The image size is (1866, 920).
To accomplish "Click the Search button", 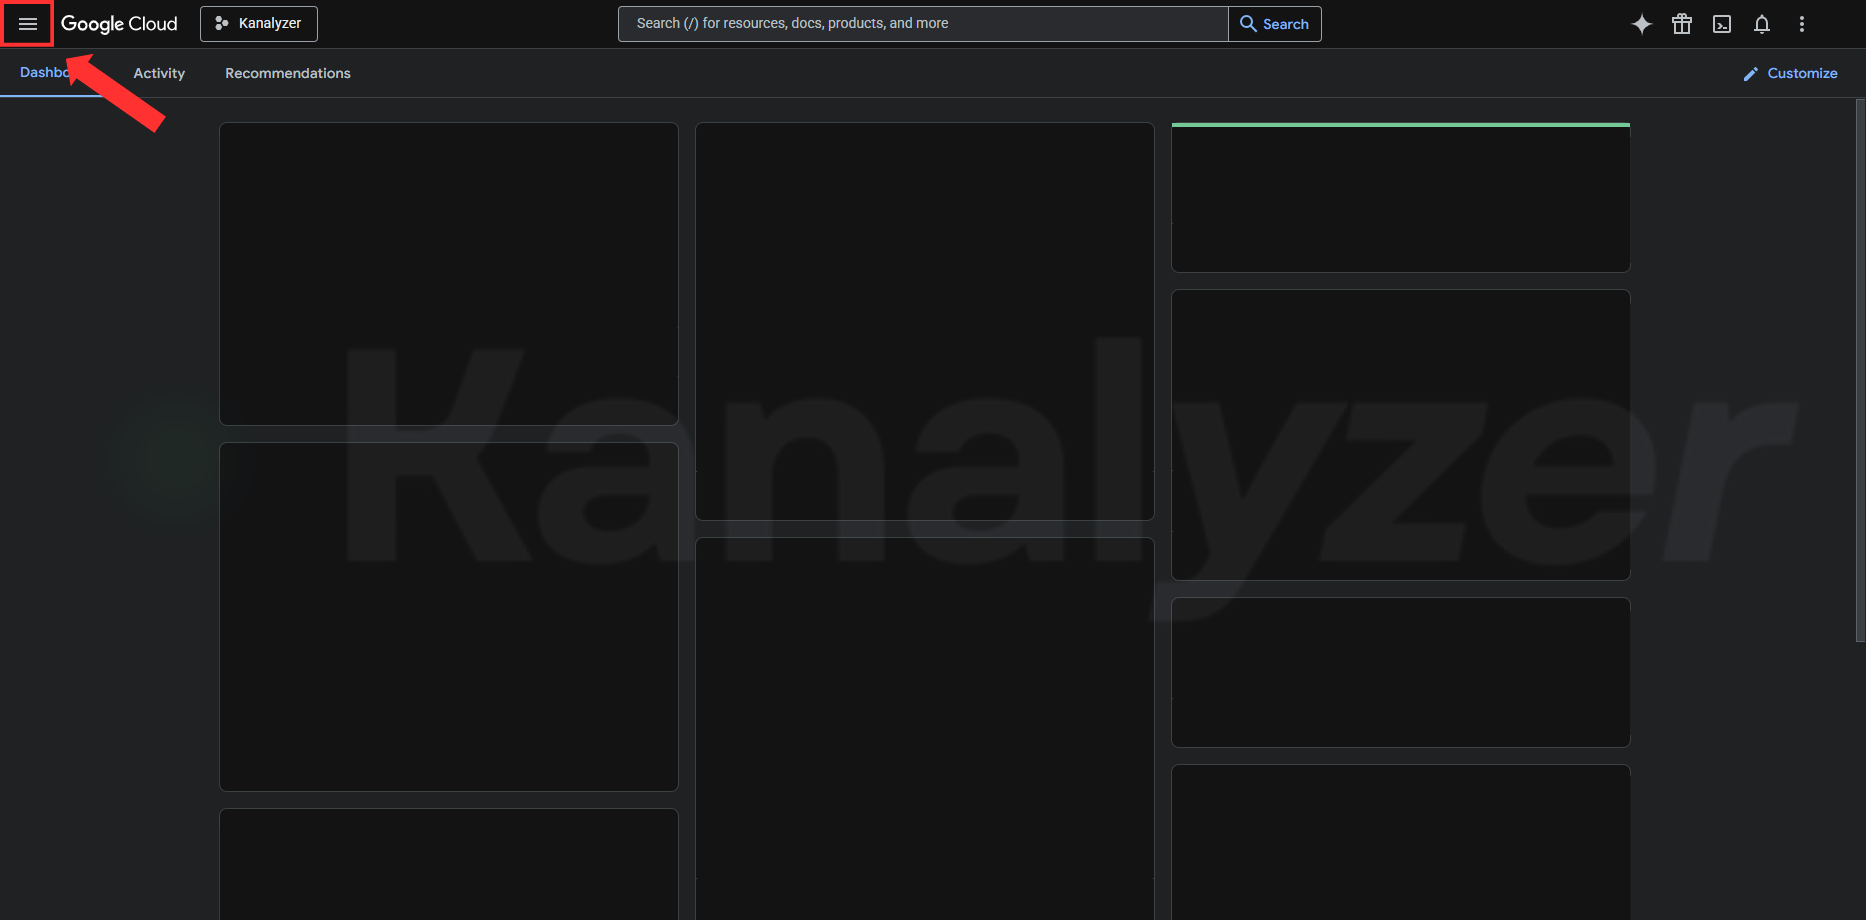I will [1275, 24].
